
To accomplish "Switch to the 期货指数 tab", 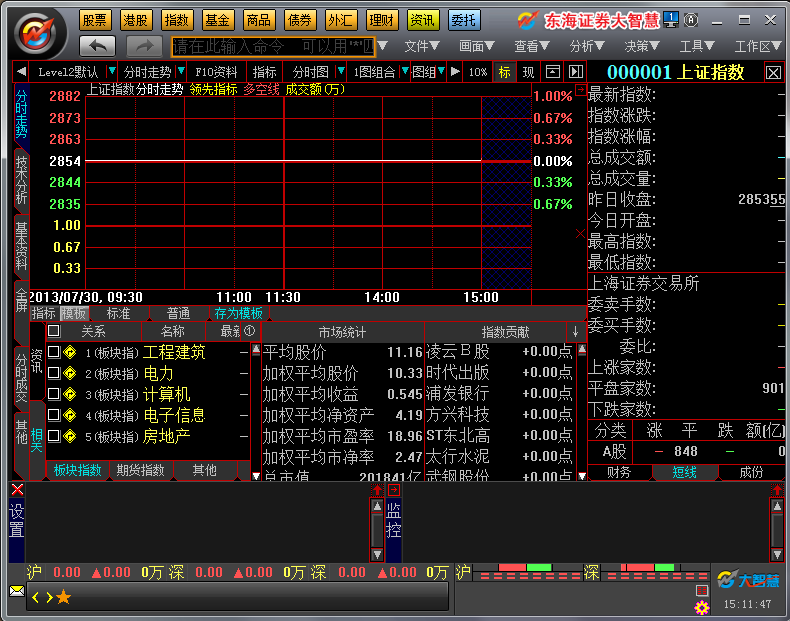I will pyautogui.click(x=141, y=470).
